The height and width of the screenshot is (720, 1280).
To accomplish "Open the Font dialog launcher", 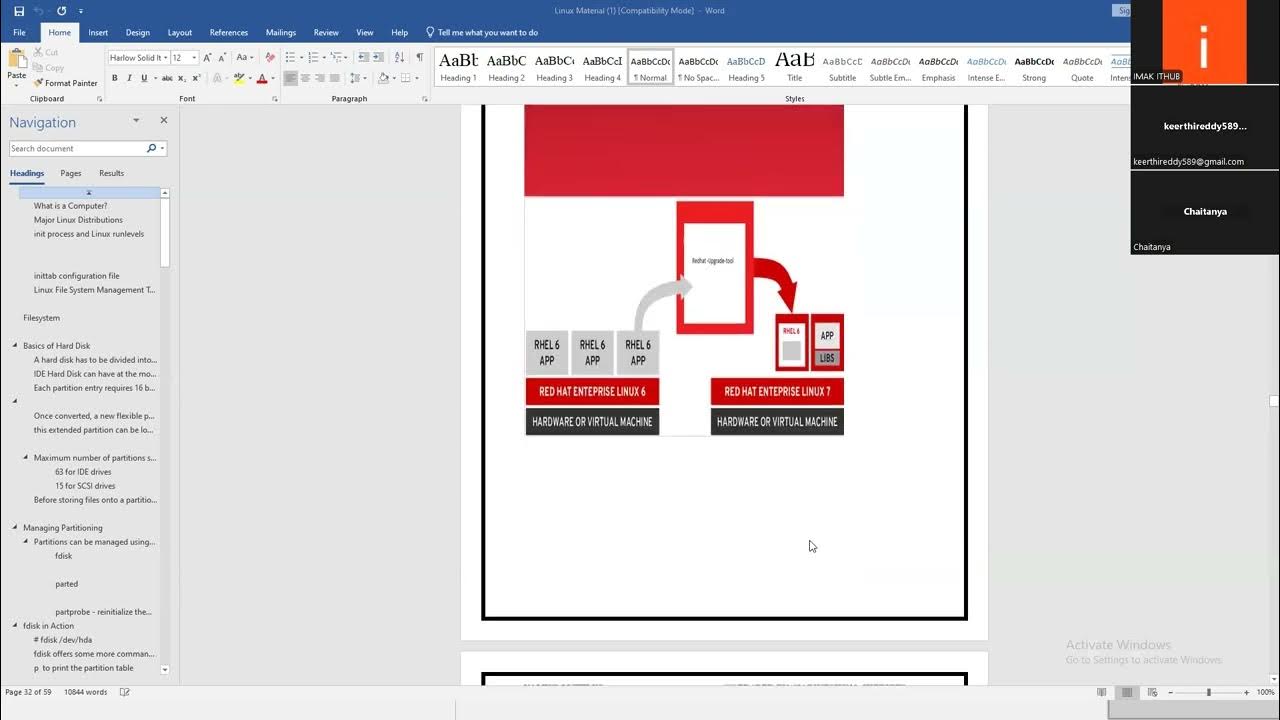I will coord(275,99).
